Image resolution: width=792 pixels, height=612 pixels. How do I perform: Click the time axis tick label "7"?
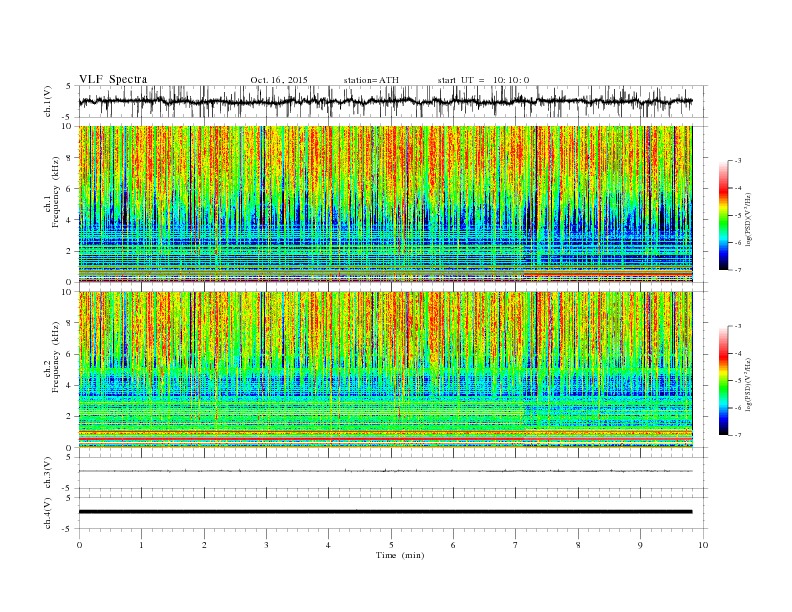point(516,545)
